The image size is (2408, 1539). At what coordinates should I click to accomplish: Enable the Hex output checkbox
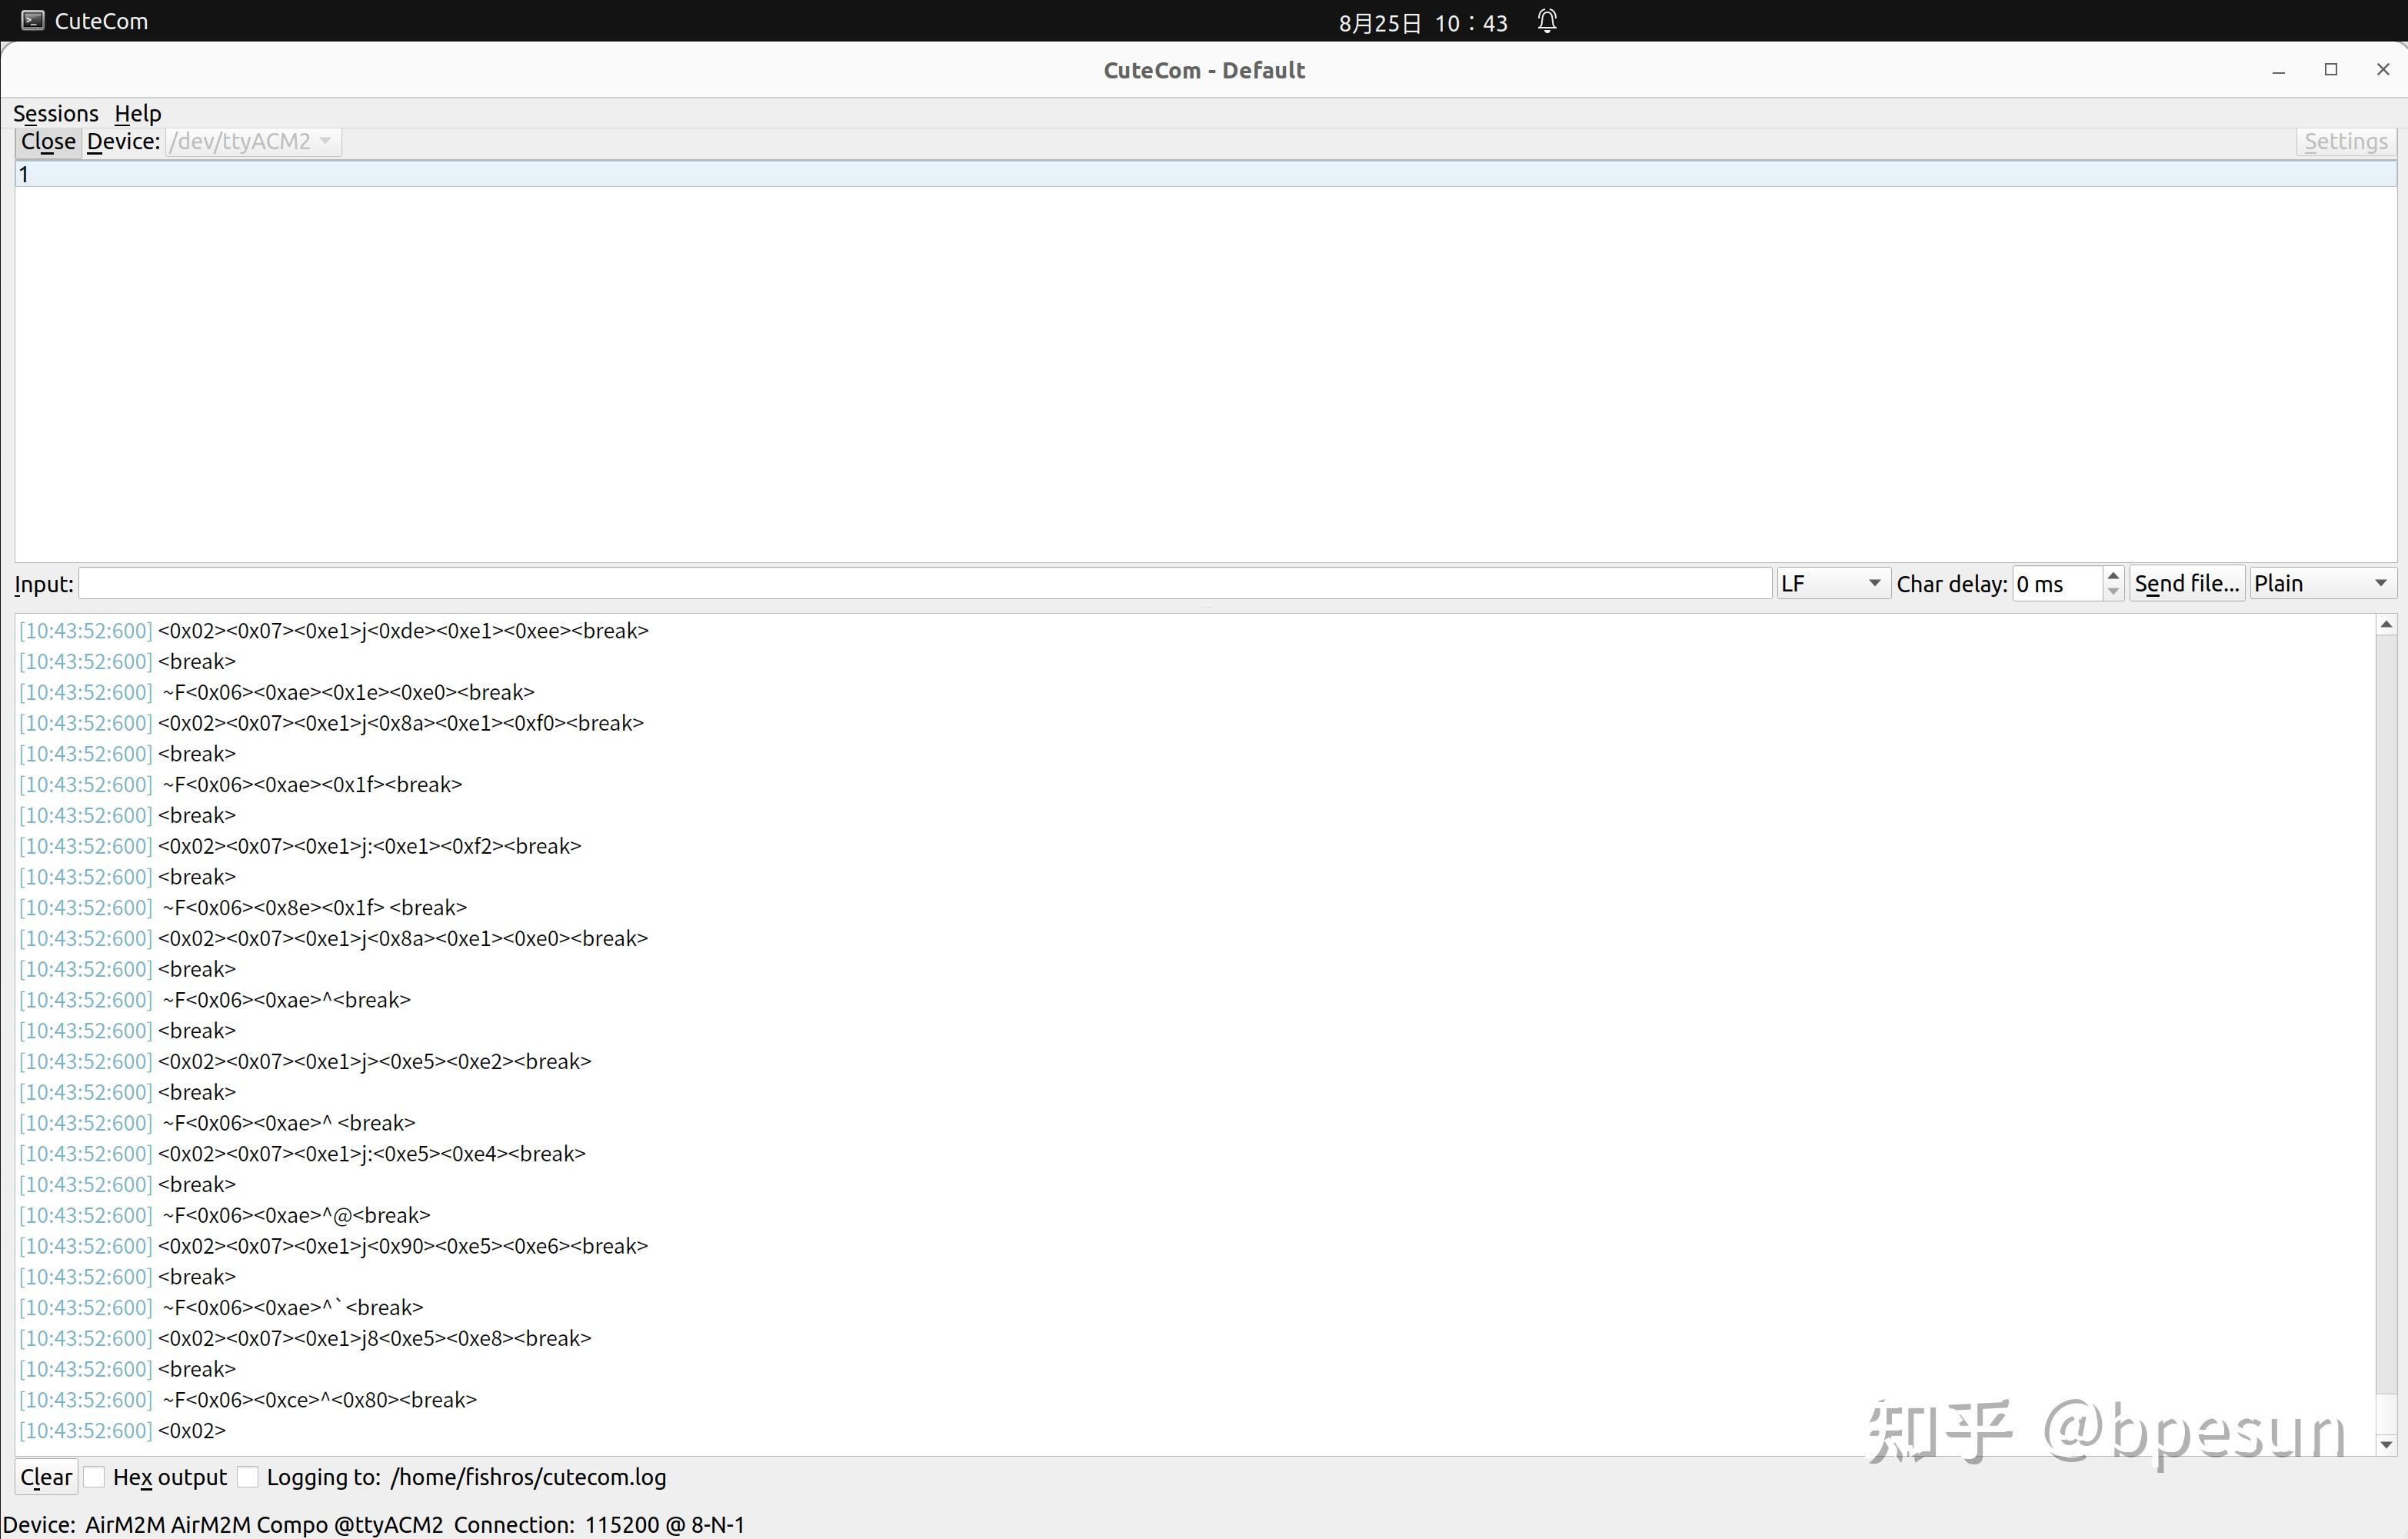[95, 1477]
